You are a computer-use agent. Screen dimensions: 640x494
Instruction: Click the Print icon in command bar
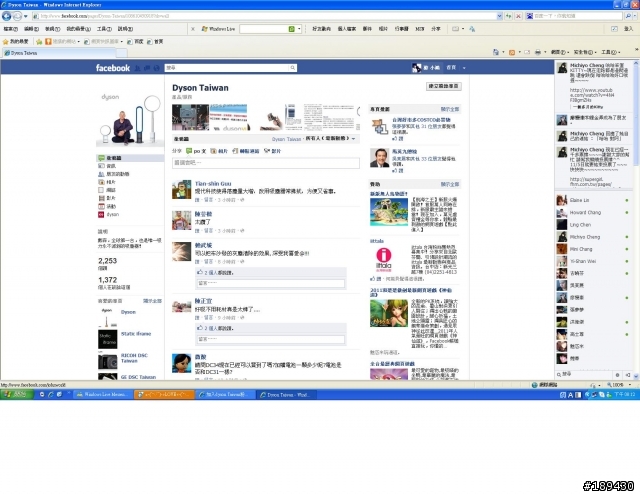[x=538, y=52]
